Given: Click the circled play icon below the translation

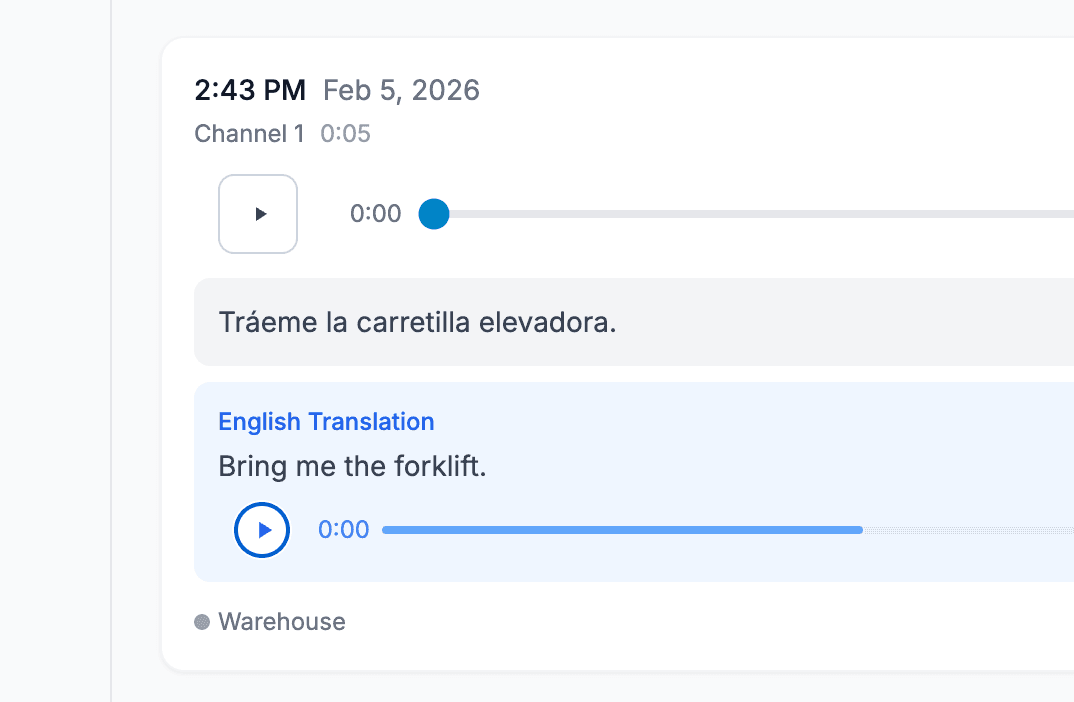Looking at the screenshot, I should pos(261,529).
